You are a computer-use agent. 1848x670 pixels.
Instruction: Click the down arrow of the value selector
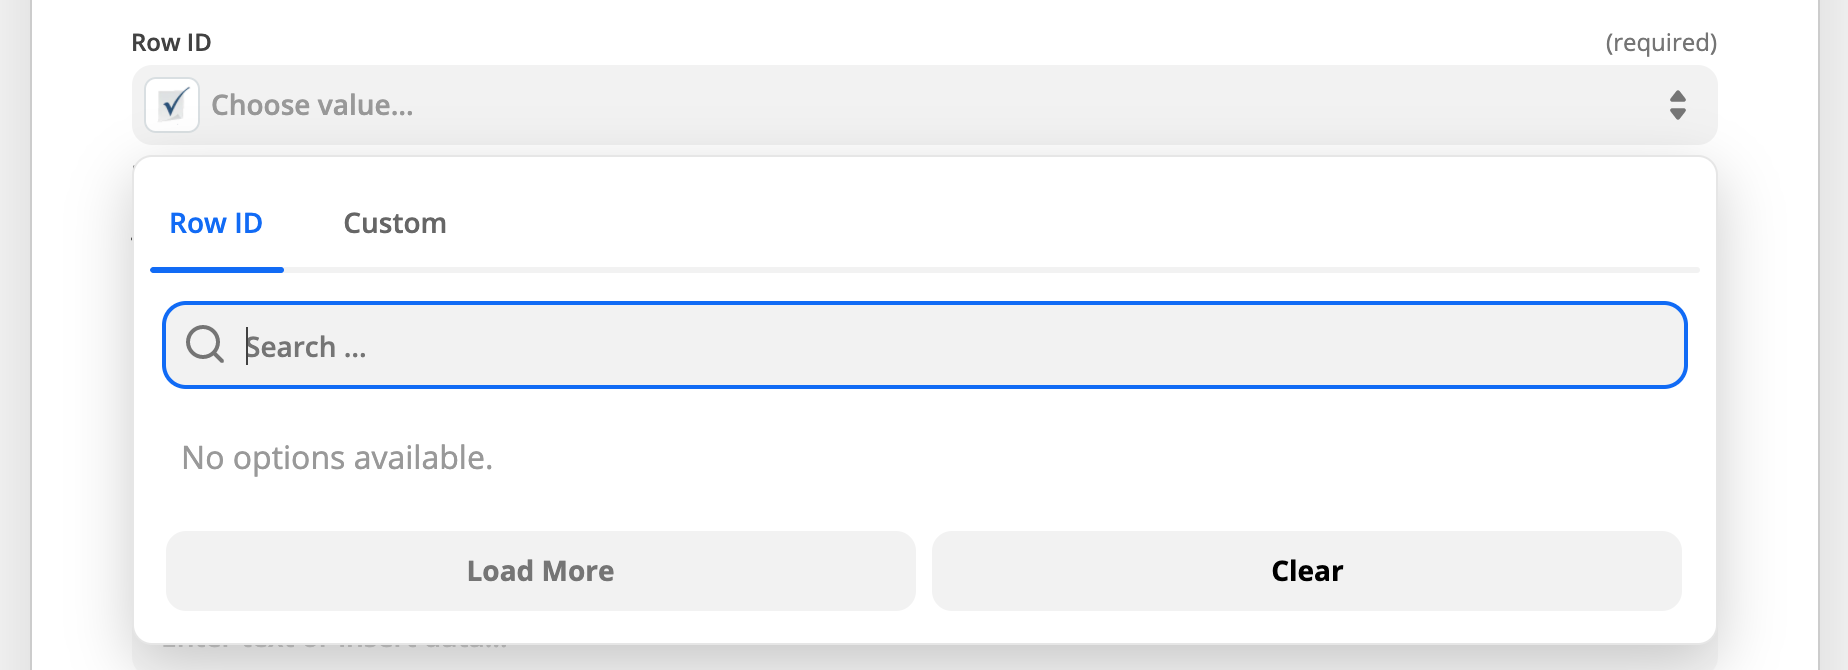coord(1678,114)
